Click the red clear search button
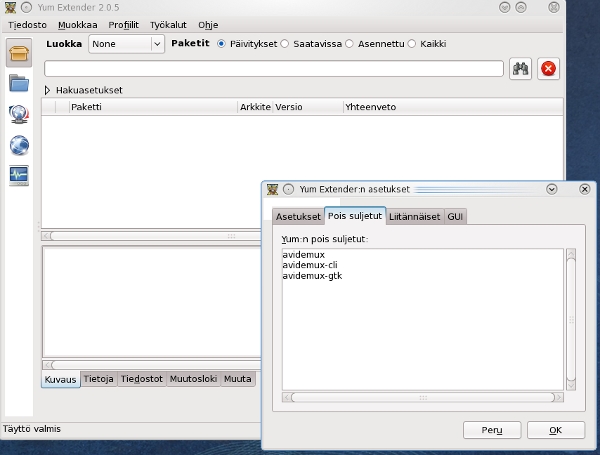 click(x=548, y=69)
